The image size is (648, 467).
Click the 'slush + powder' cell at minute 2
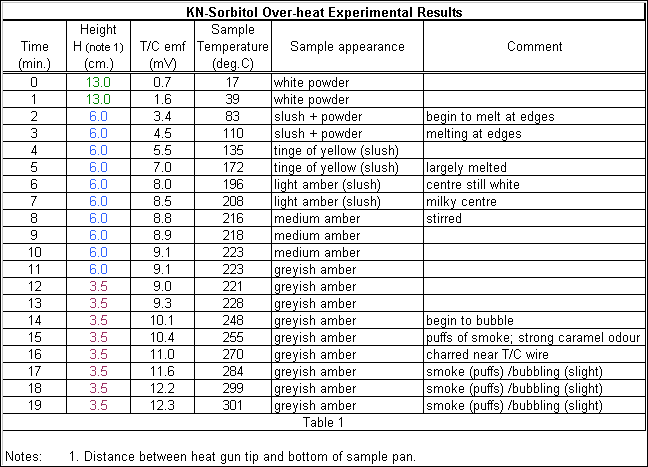click(x=312, y=117)
